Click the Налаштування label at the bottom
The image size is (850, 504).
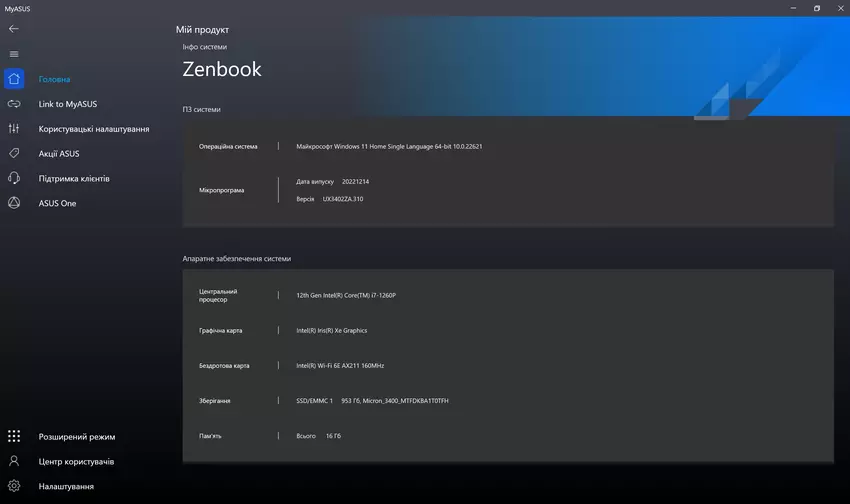(66, 486)
